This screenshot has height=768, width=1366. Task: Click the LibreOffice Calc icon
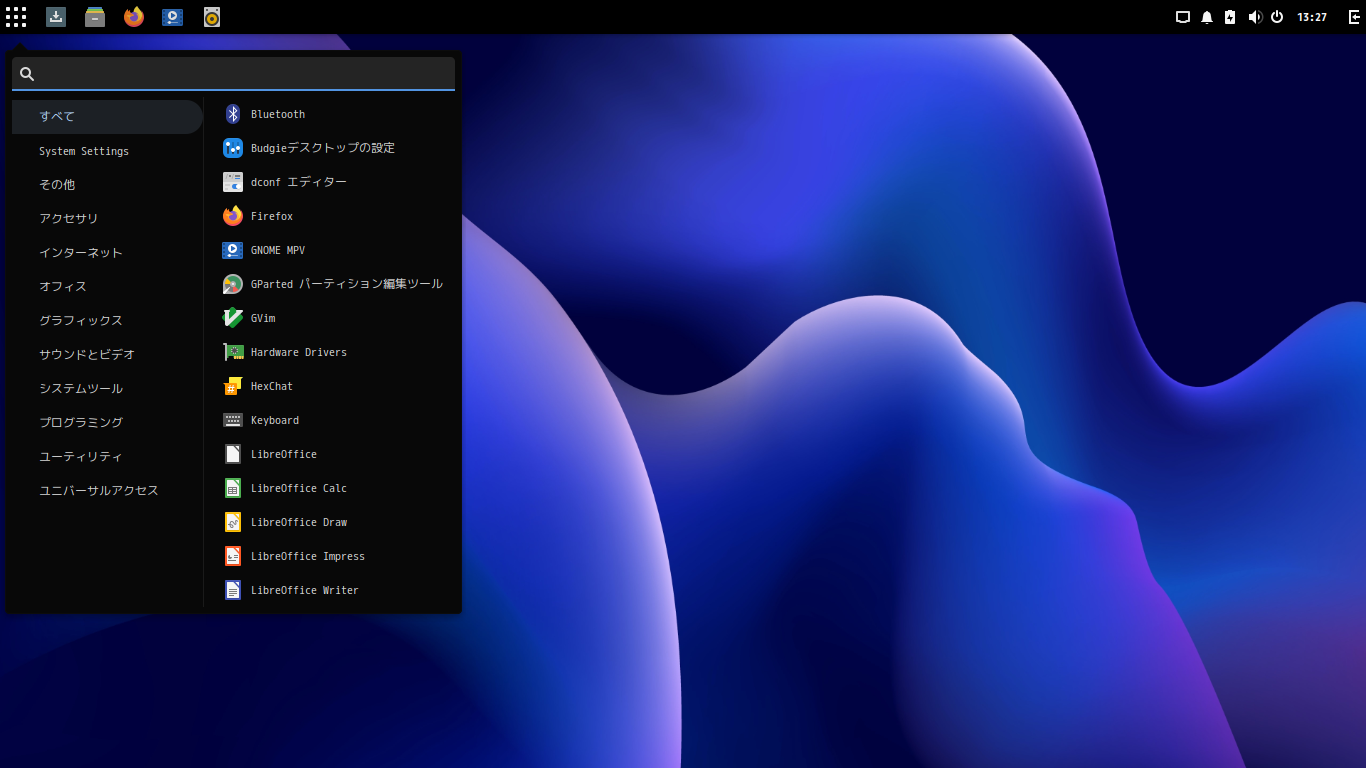pos(233,488)
